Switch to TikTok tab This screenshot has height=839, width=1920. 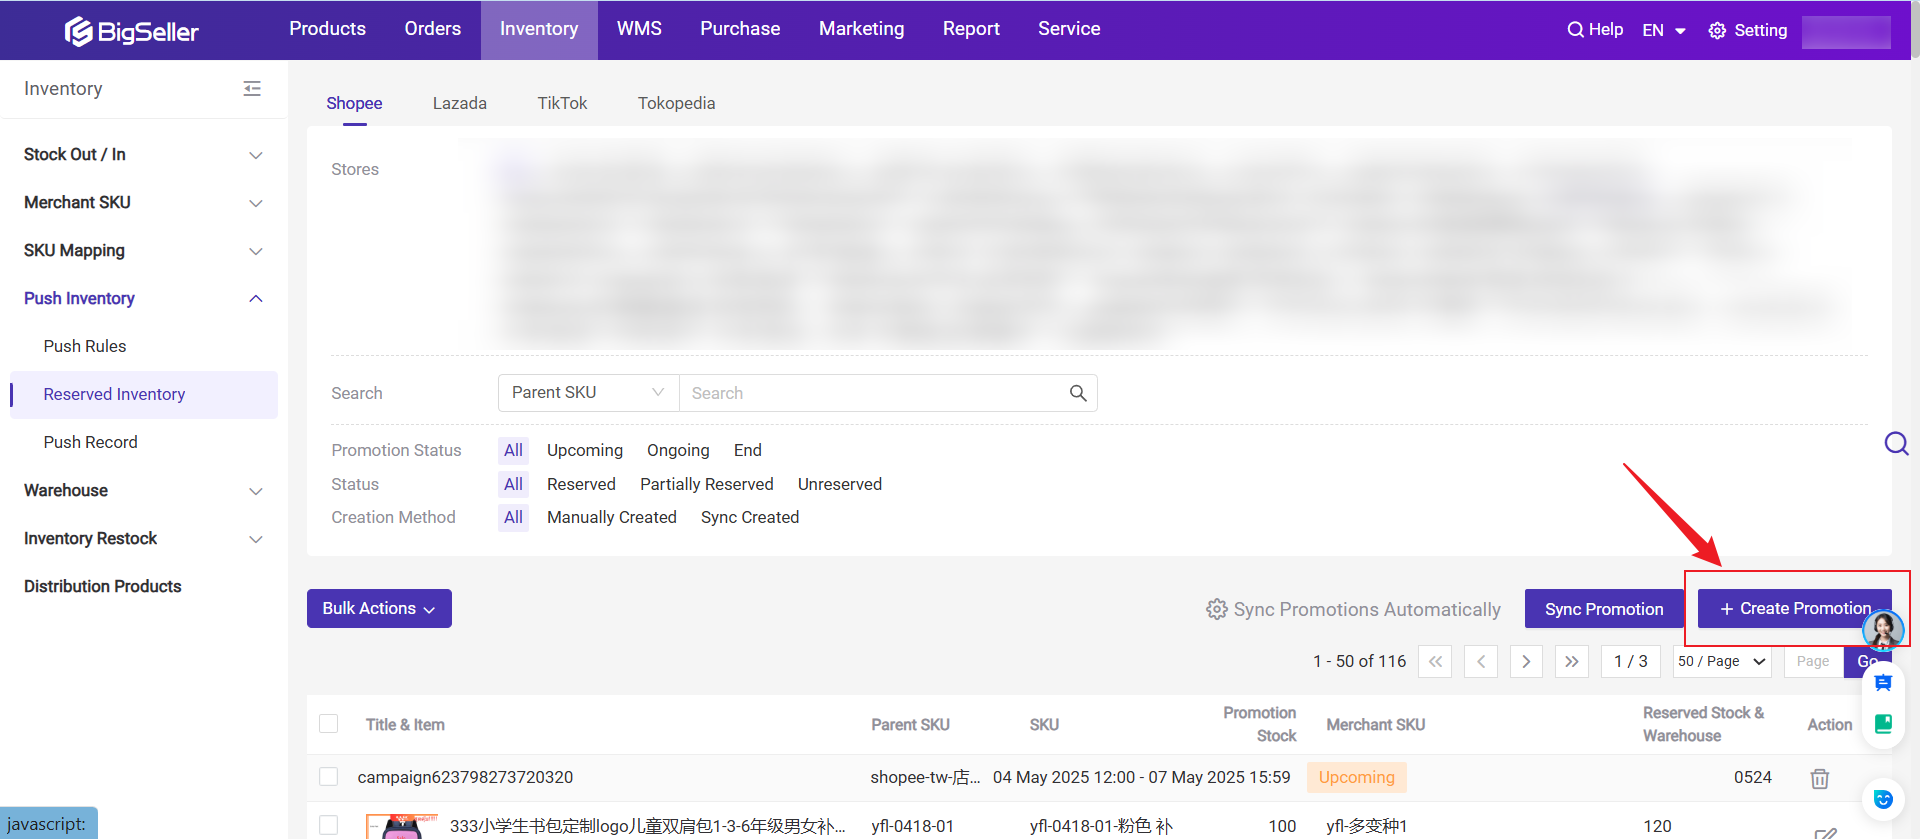(562, 103)
